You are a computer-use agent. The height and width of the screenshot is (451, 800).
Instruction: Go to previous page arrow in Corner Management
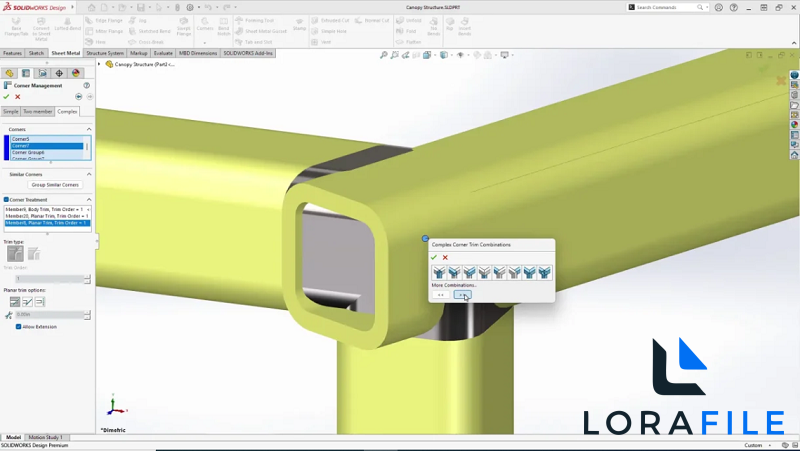[79, 96]
